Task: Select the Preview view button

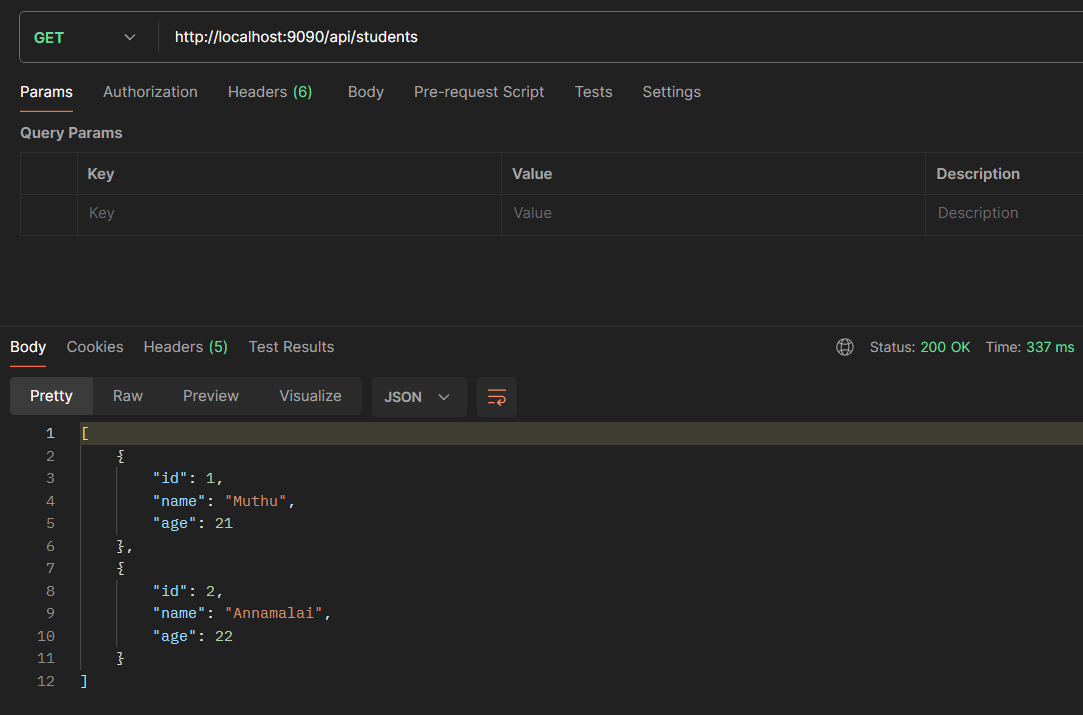Action: coord(211,396)
